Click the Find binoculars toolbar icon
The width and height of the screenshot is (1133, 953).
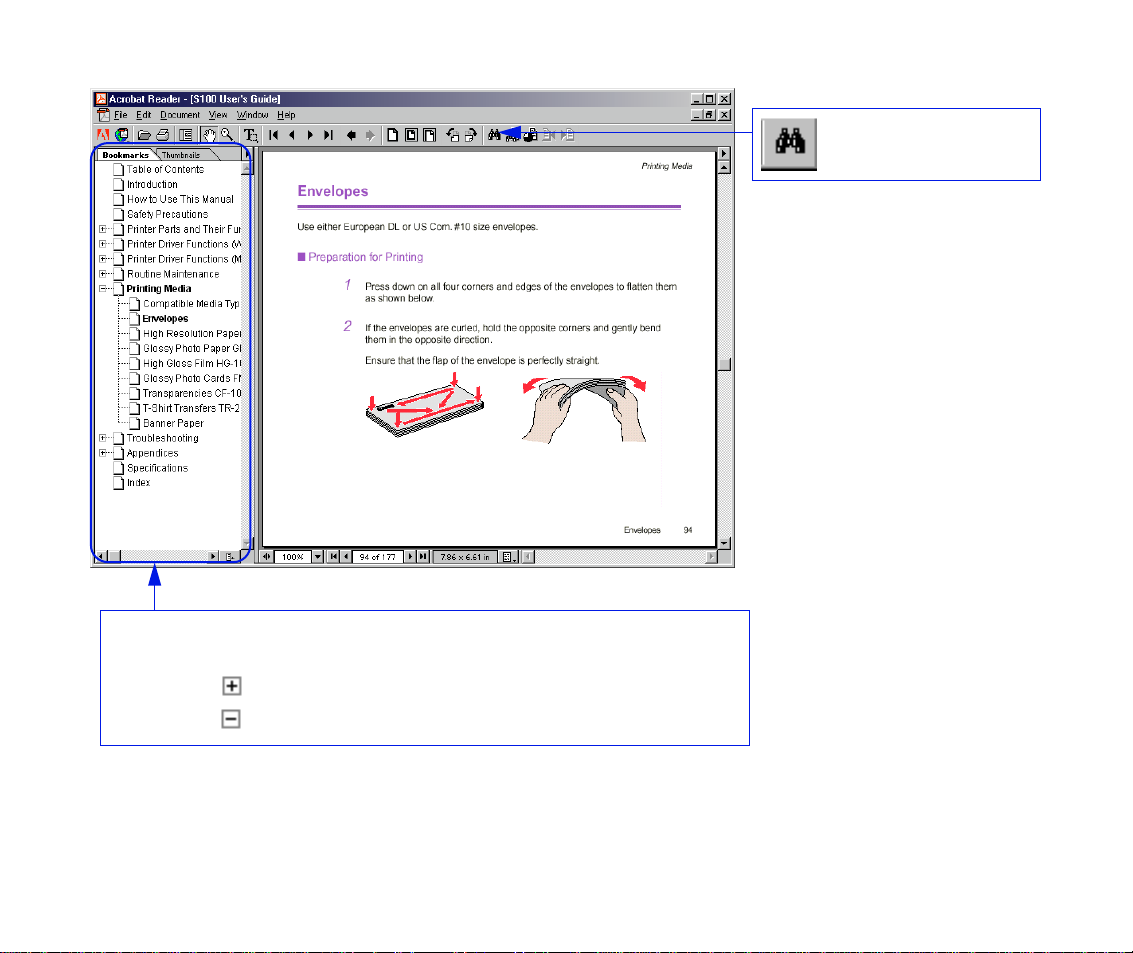494,135
